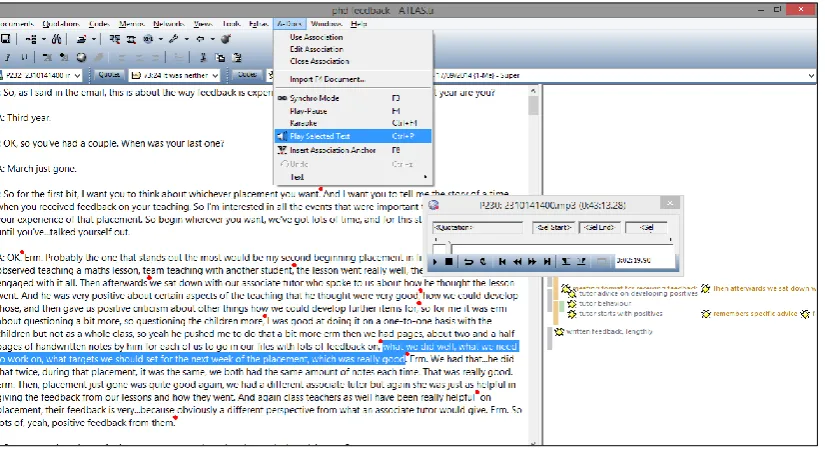Click the bomb icon in the top toolbar
The width and height of the screenshot is (825, 450).
coord(226,39)
